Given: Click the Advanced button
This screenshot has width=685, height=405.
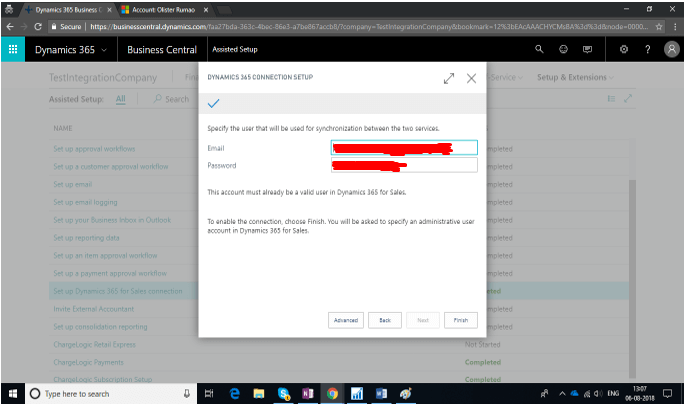Looking at the screenshot, I should 345,320.
